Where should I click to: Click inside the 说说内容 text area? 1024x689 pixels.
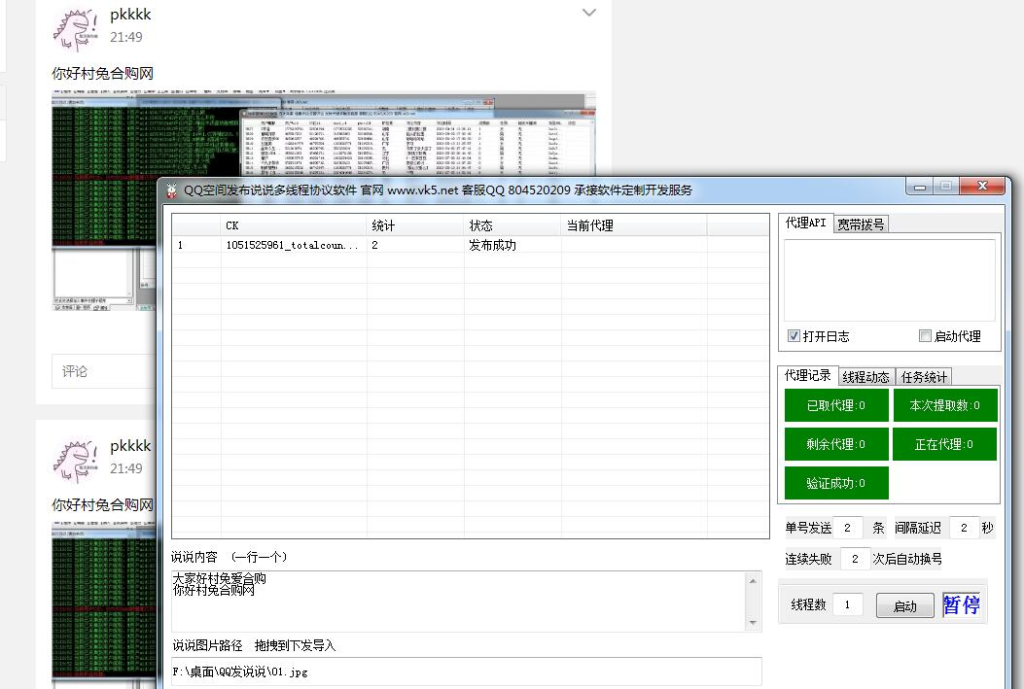[459, 601]
